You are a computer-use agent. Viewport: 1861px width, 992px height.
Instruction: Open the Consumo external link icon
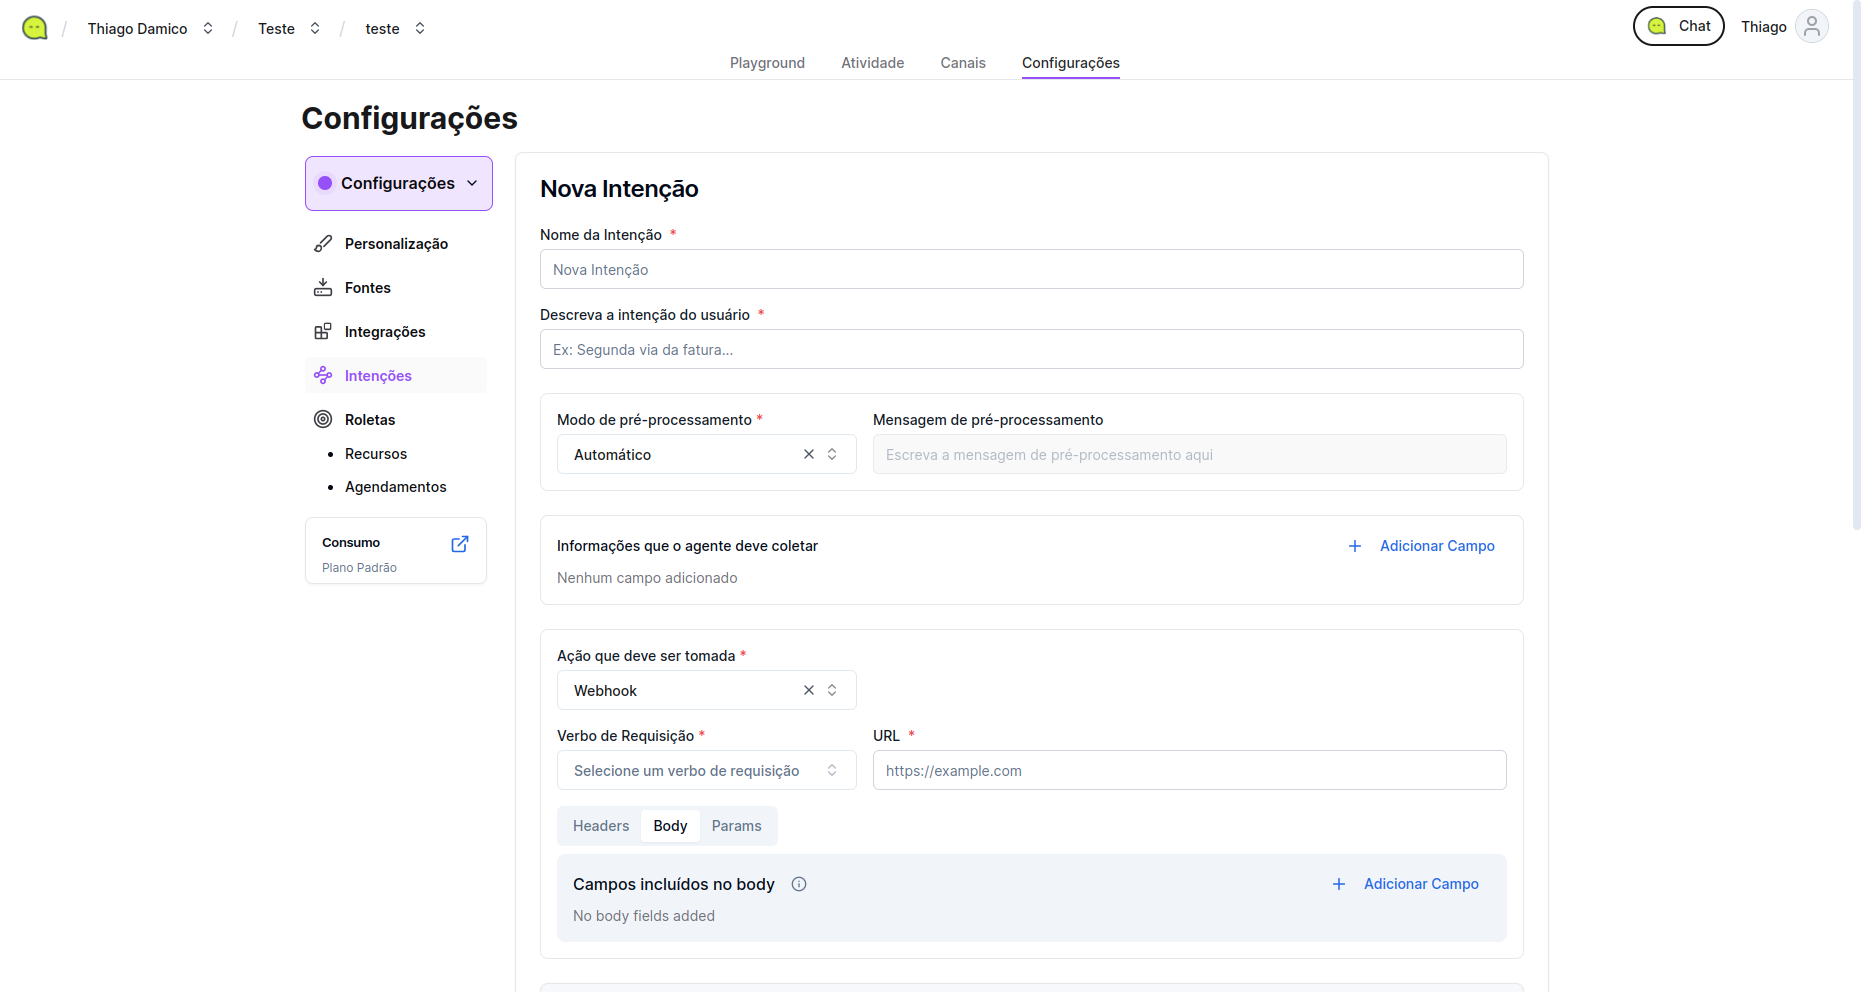click(x=460, y=544)
